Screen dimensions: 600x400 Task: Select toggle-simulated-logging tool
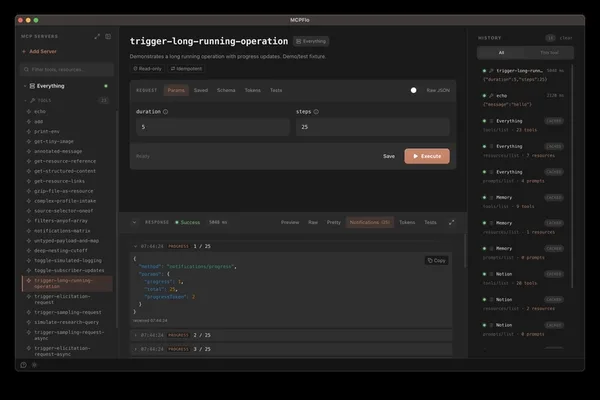point(68,260)
